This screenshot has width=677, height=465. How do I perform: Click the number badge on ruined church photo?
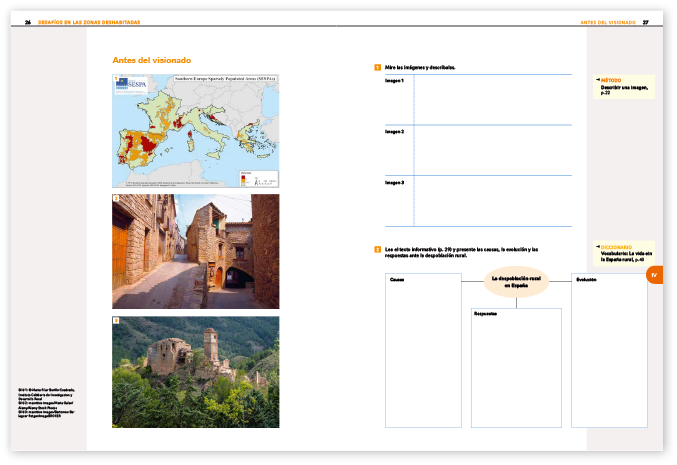(116, 320)
